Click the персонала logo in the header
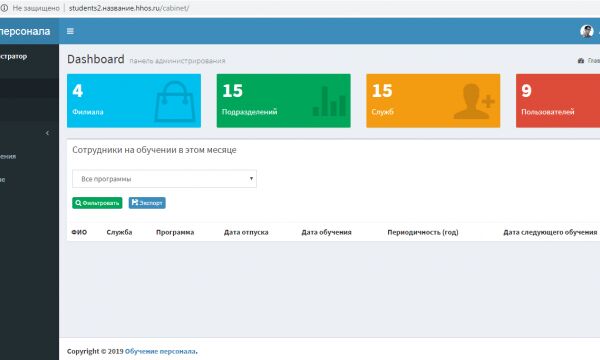The height and width of the screenshot is (360, 600). pos(25,31)
